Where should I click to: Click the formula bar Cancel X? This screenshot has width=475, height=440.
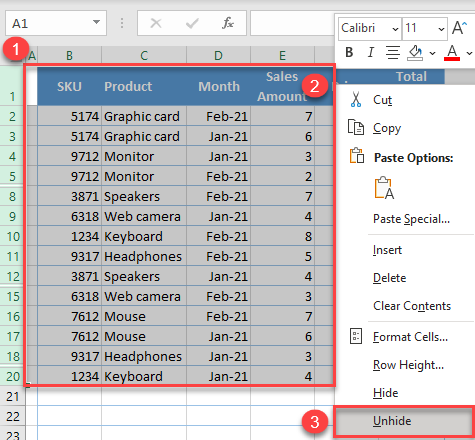coord(156,23)
